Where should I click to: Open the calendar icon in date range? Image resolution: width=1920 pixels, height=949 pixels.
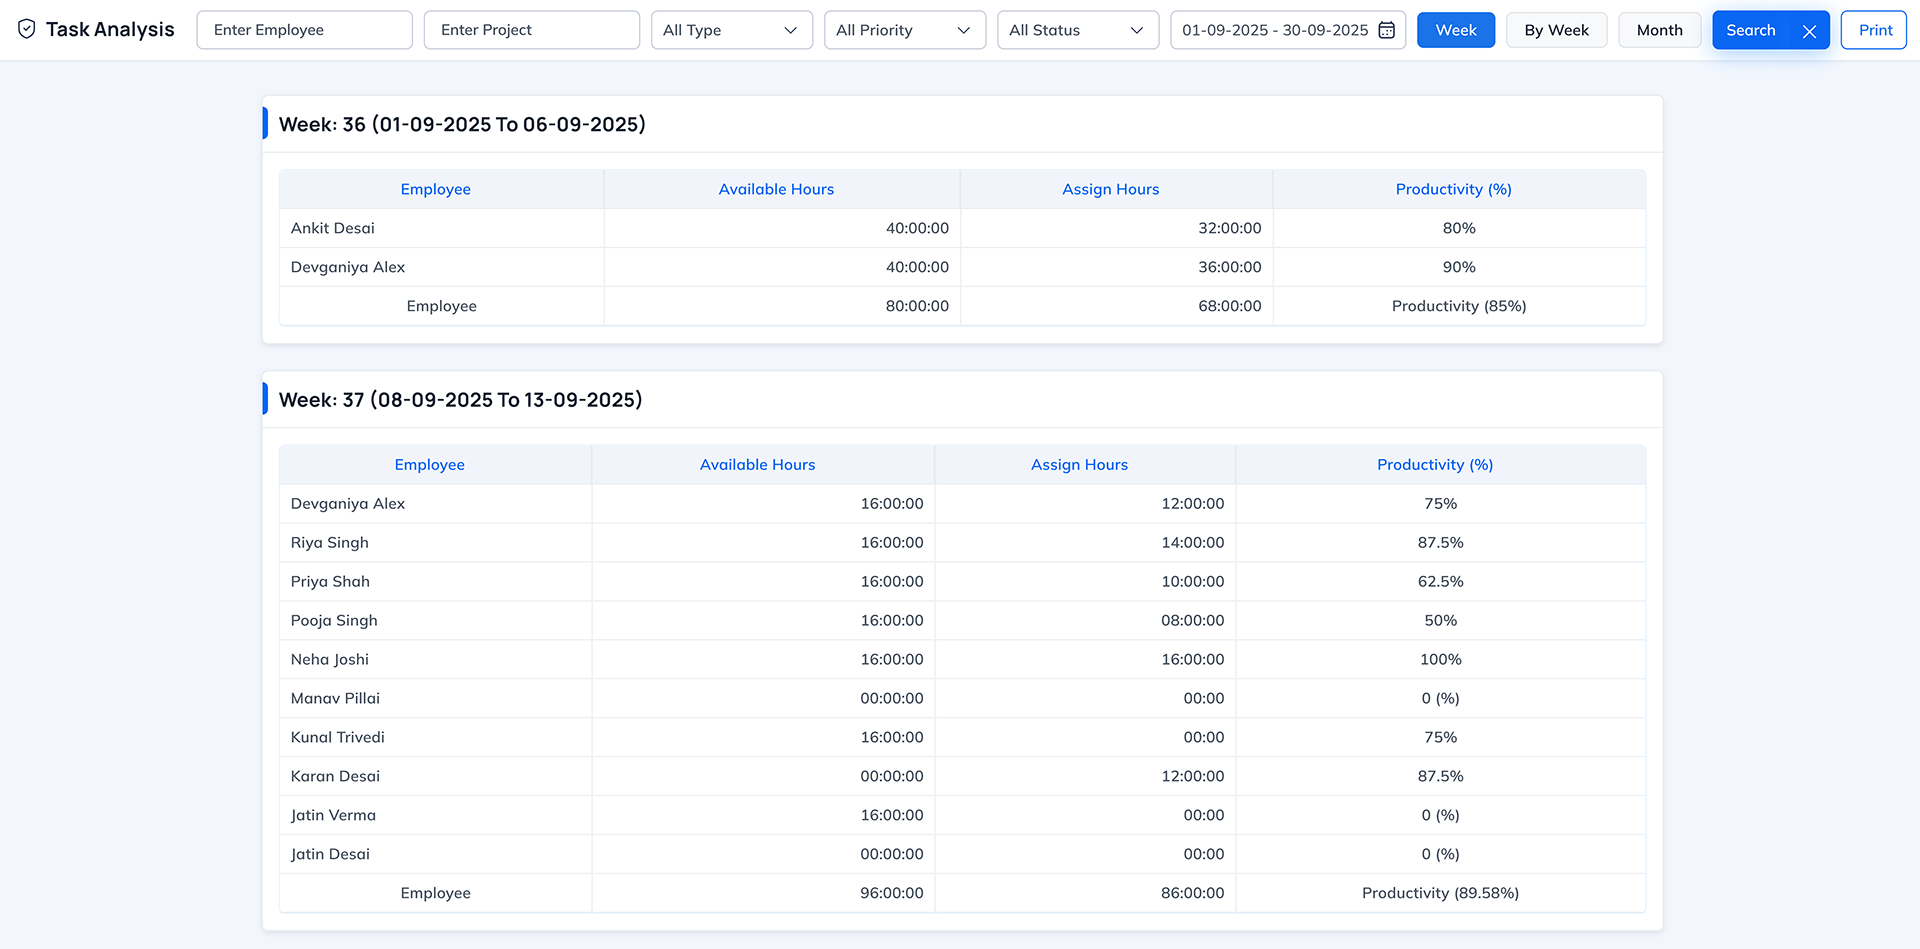pyautogui.click(x=1386, y=30)
